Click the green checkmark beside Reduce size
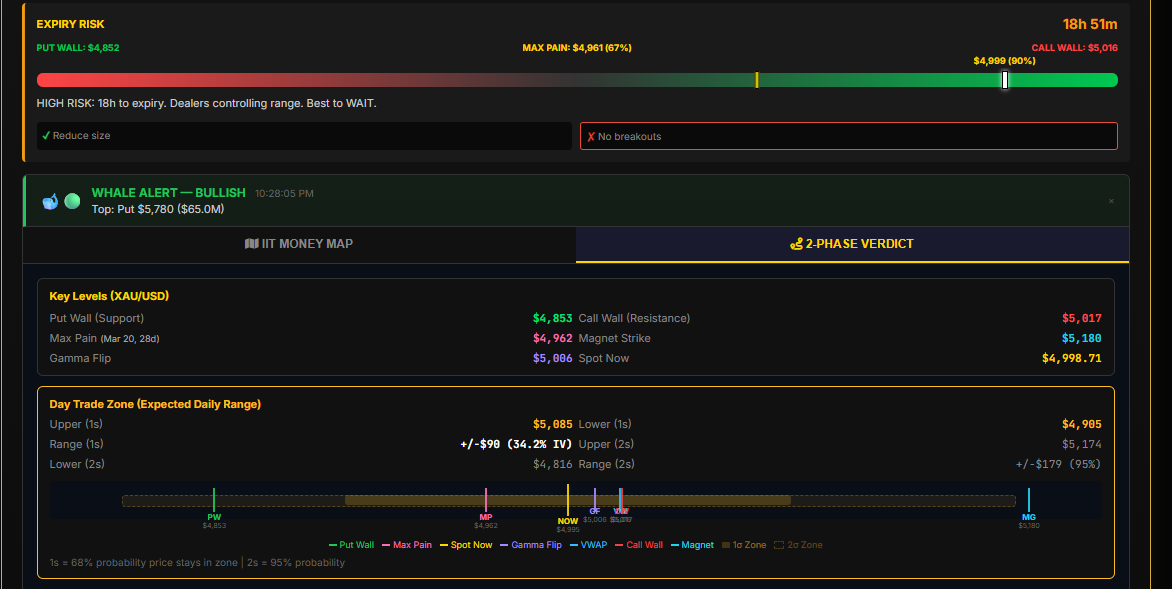 point(46,136)
